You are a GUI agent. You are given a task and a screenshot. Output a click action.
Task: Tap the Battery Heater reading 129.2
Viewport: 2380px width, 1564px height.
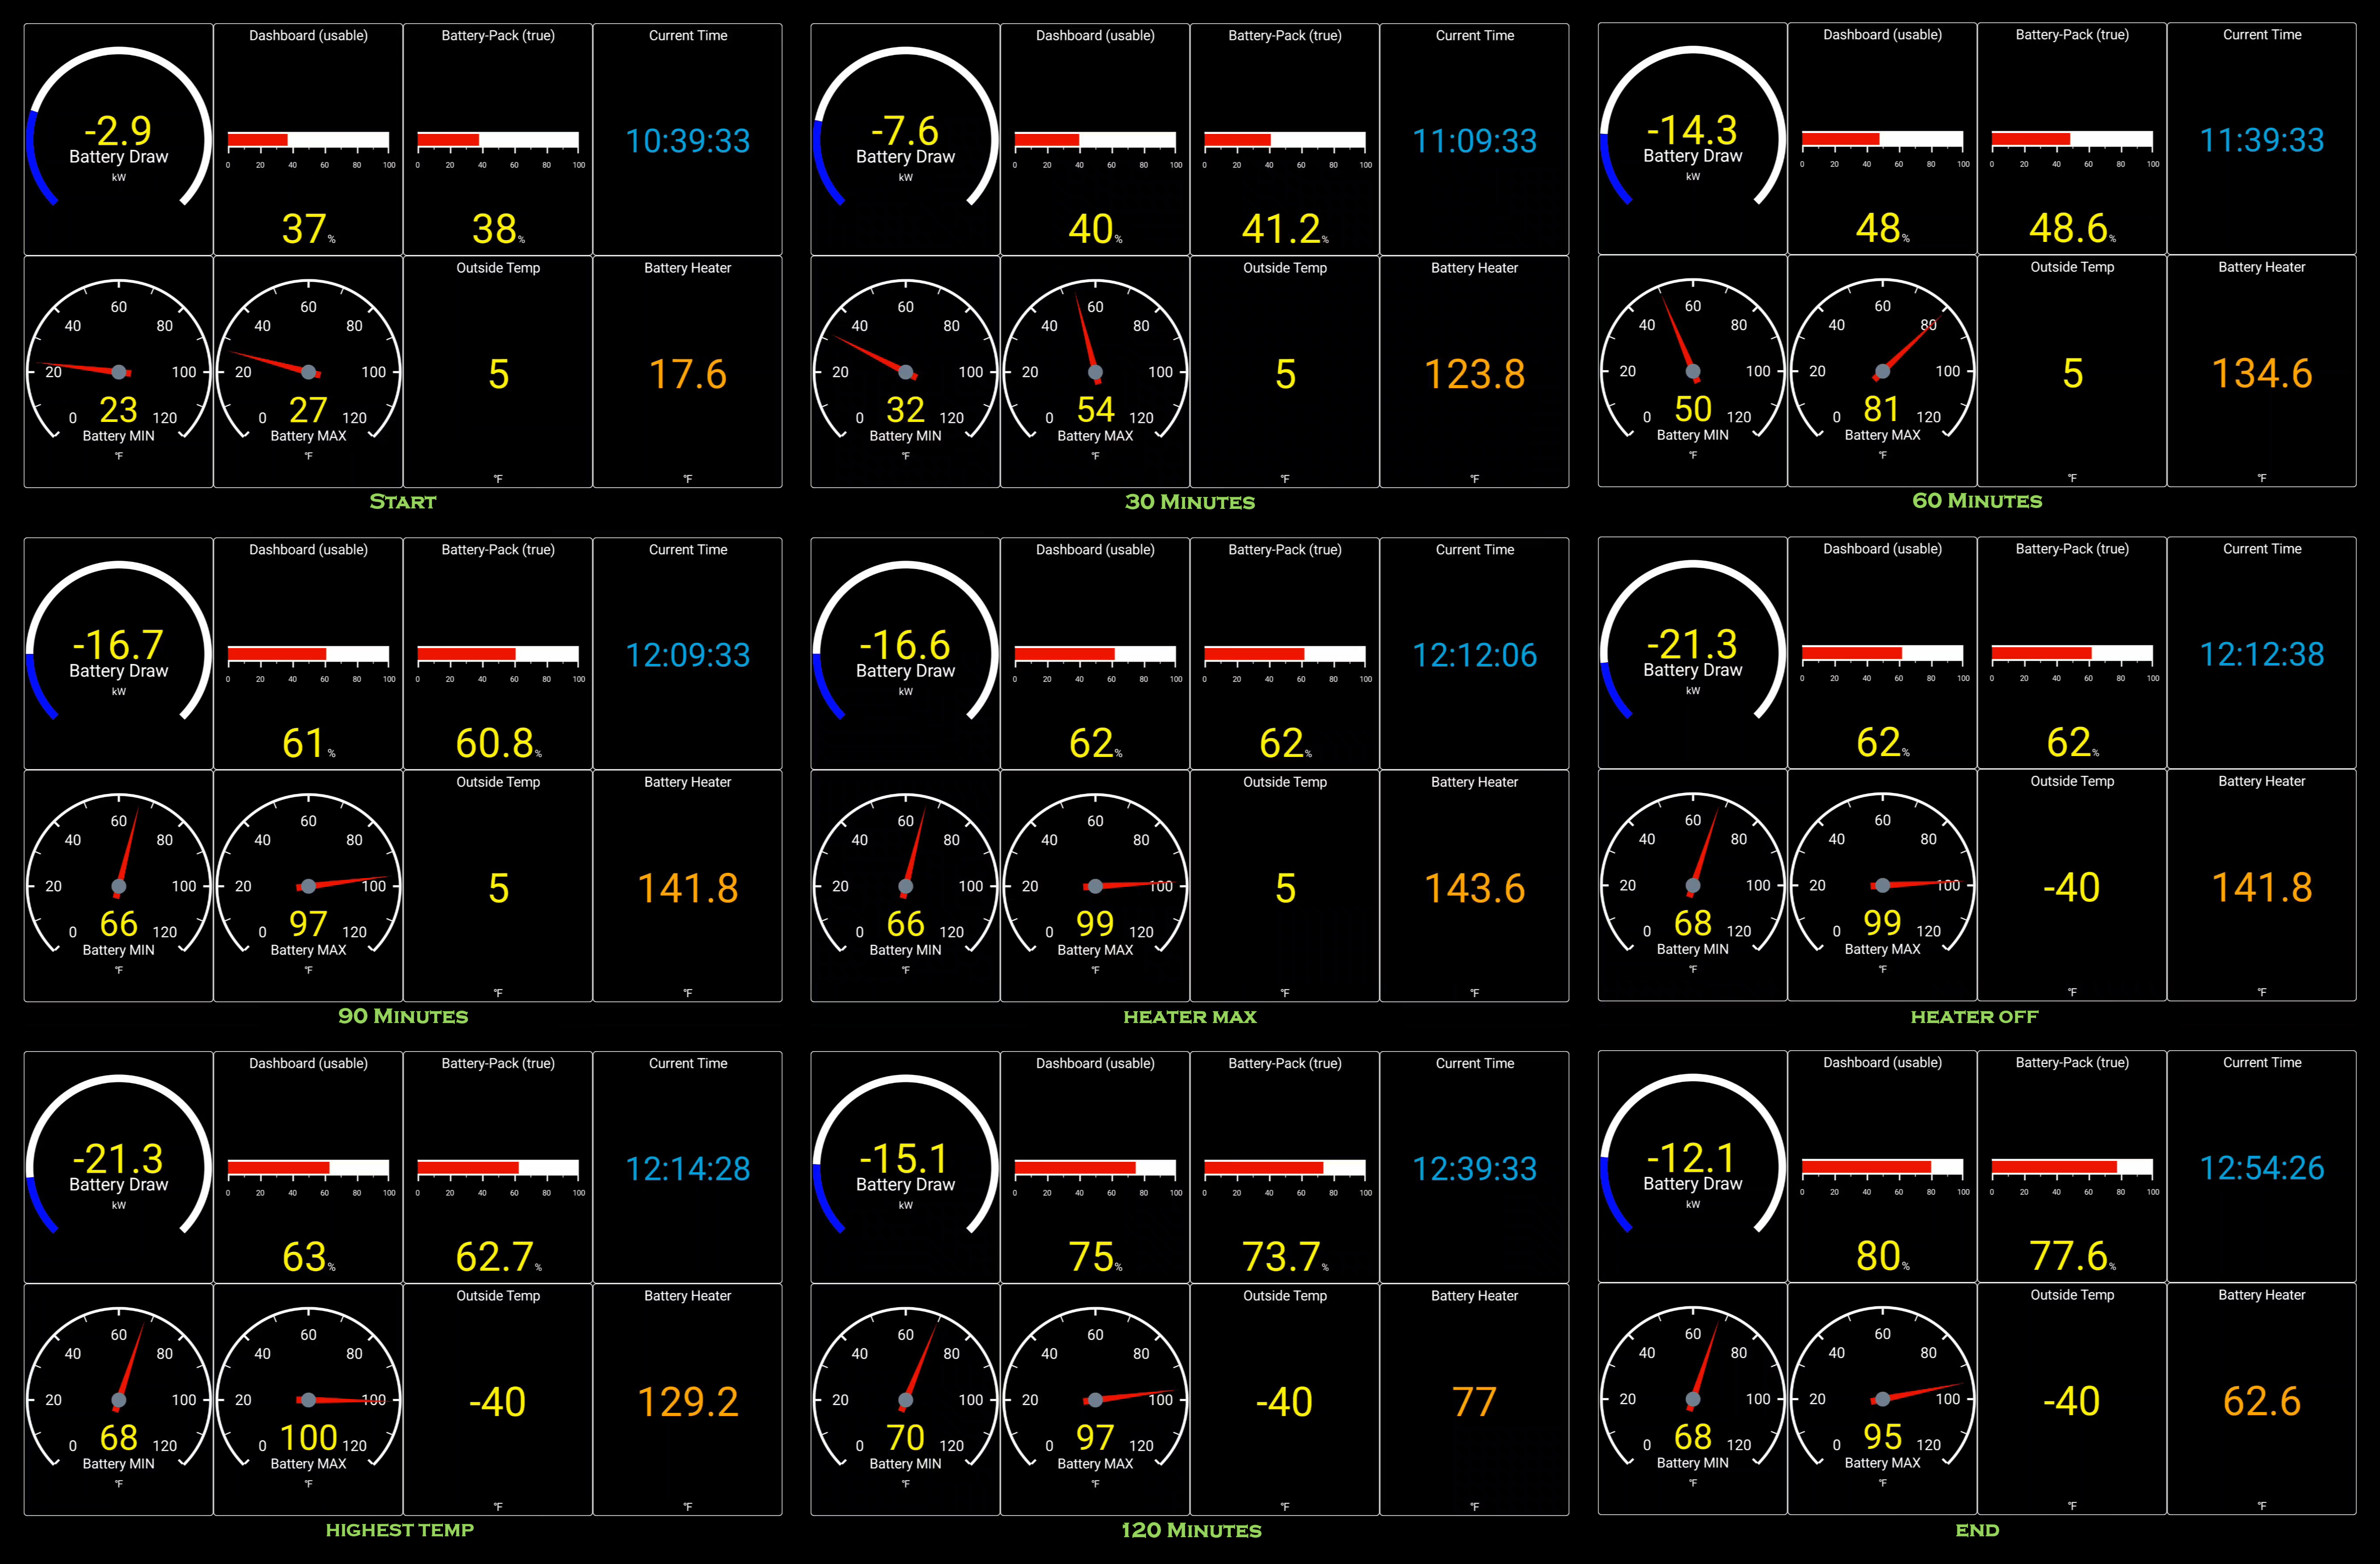click(687, 1403)
